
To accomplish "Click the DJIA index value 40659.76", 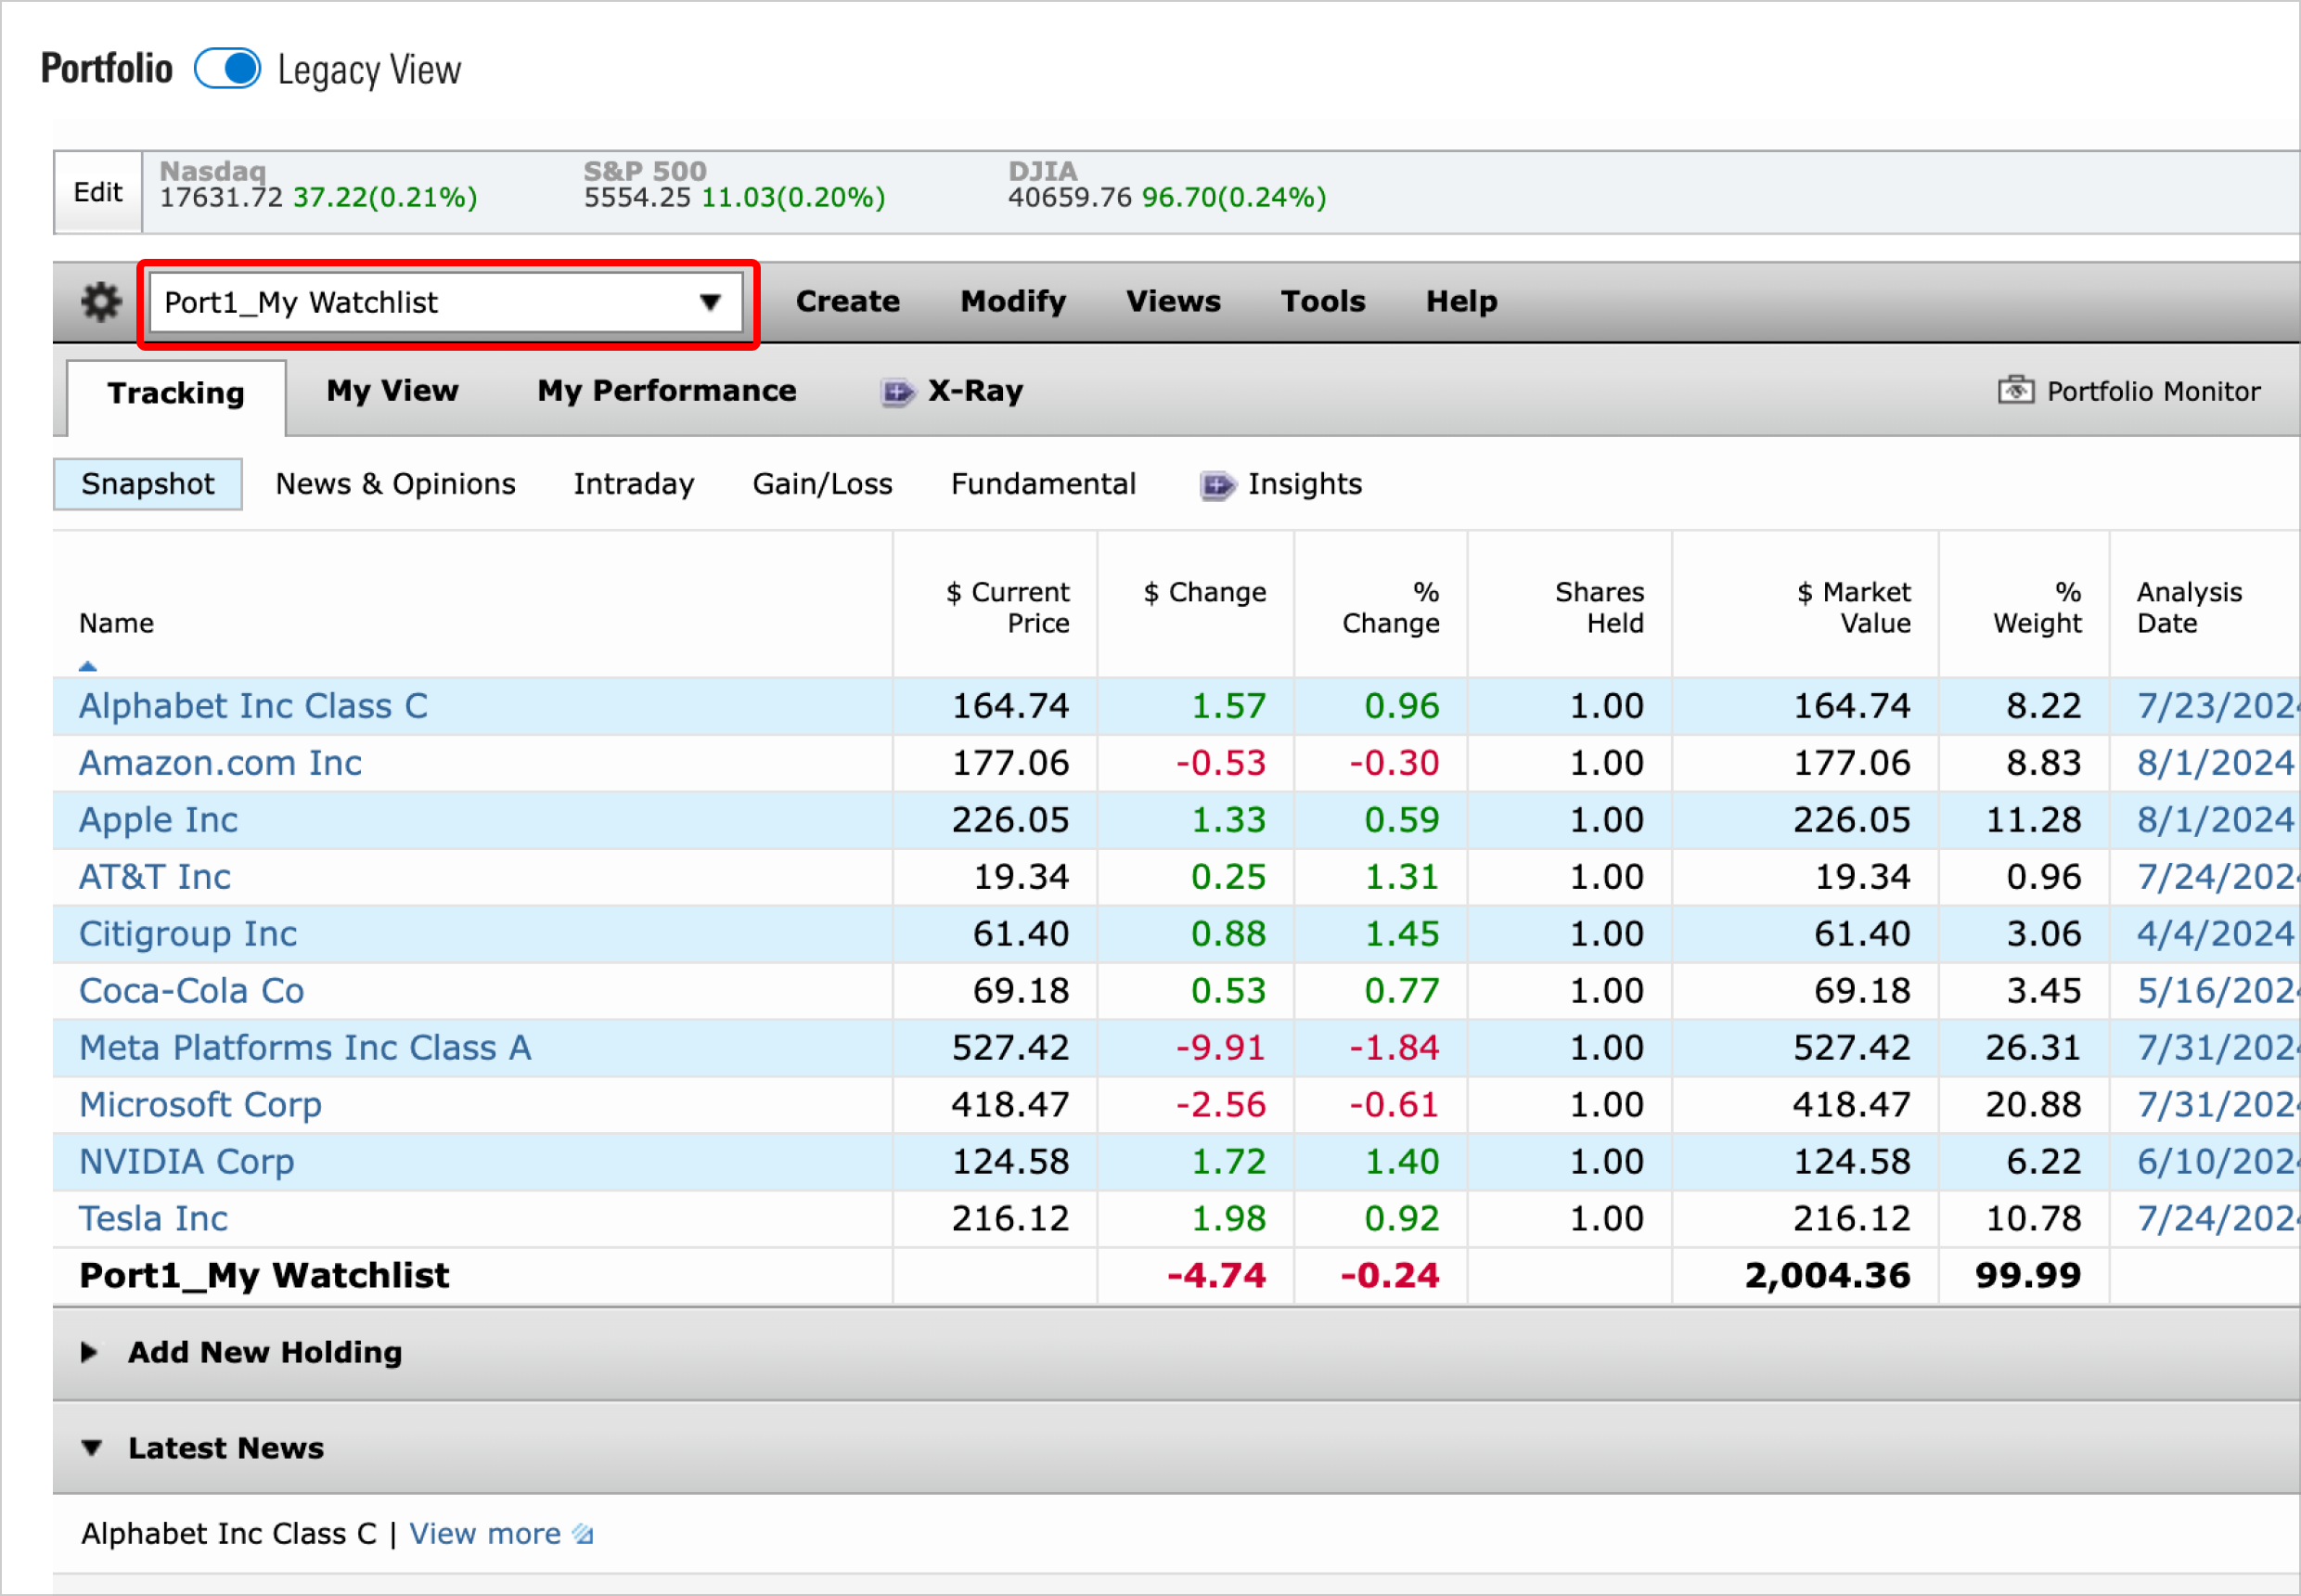I will coord(1069,198).
